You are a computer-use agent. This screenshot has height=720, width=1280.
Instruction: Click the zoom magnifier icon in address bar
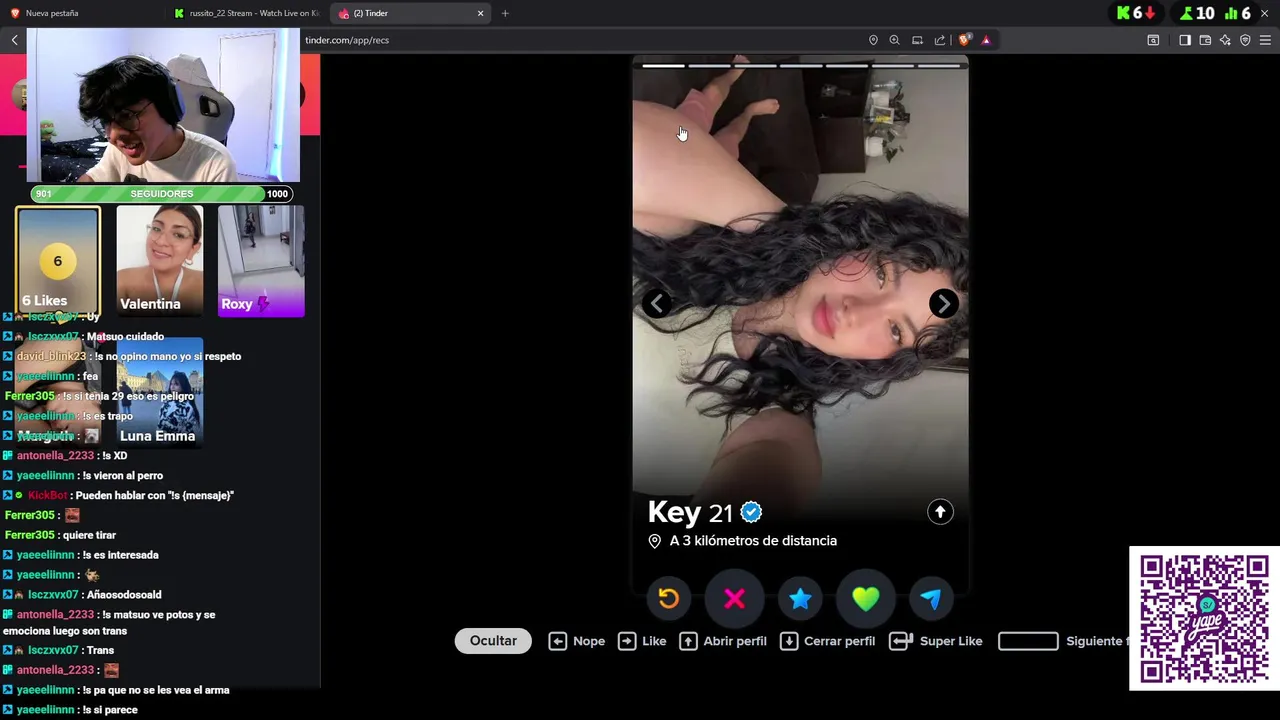tap(895, 40)
